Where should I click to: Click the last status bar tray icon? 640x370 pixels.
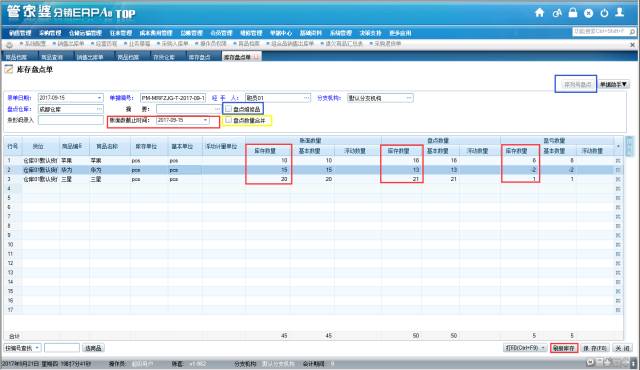633,362
